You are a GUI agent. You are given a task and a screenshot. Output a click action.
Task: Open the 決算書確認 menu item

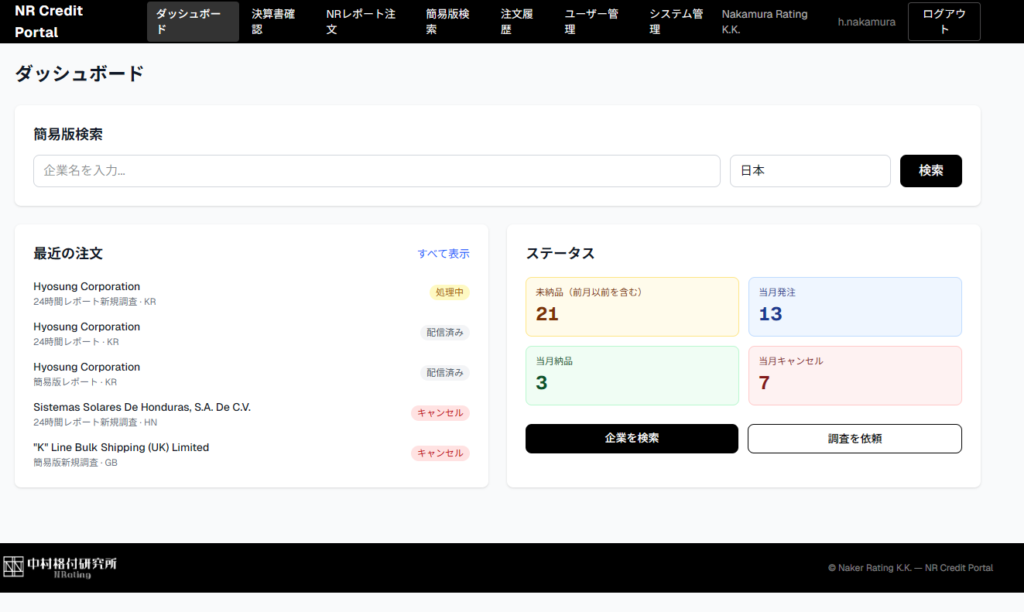pos(274,21)
